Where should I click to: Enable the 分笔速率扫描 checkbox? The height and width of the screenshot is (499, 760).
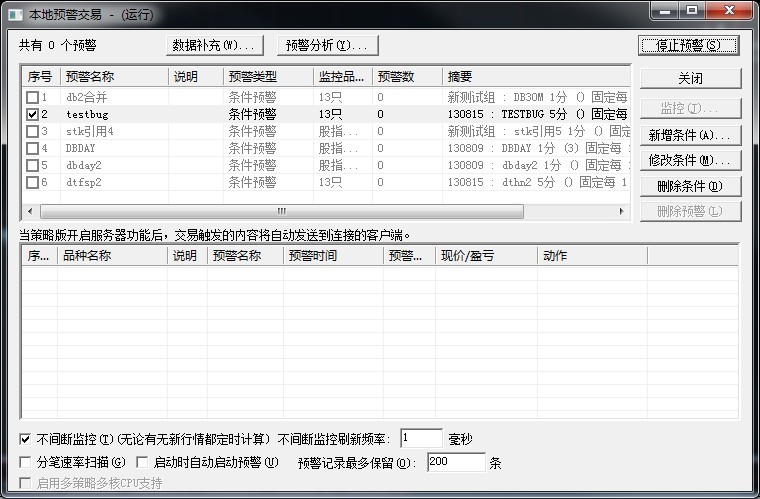(x=25, y=462)
